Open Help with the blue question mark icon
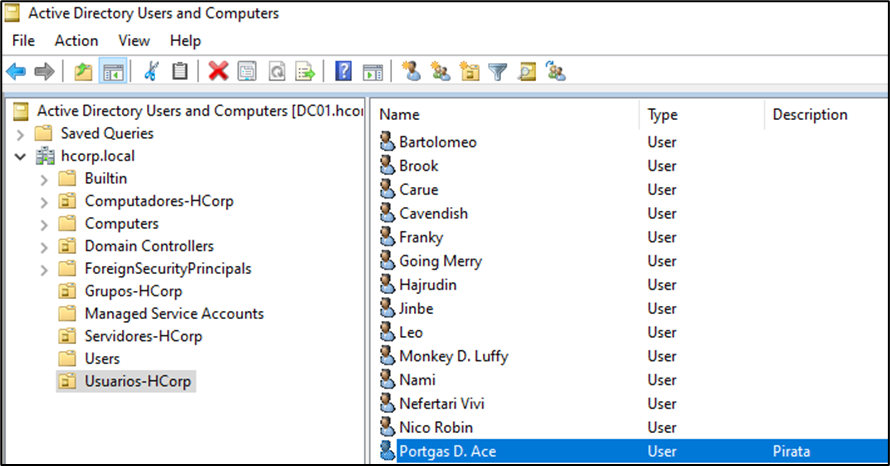 344,71
